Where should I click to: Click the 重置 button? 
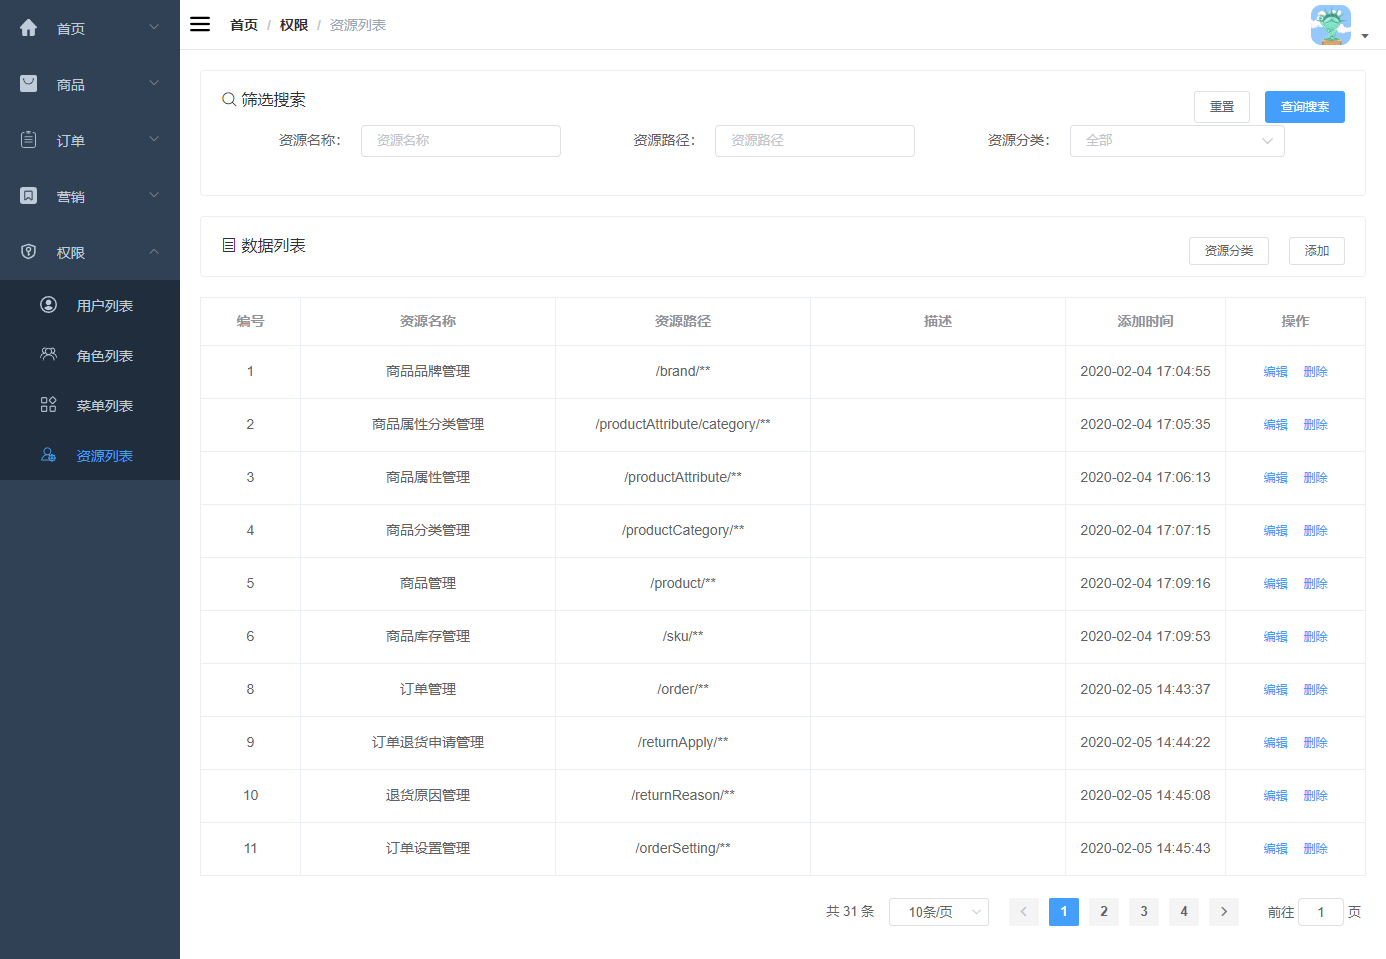pos(1221,107)
